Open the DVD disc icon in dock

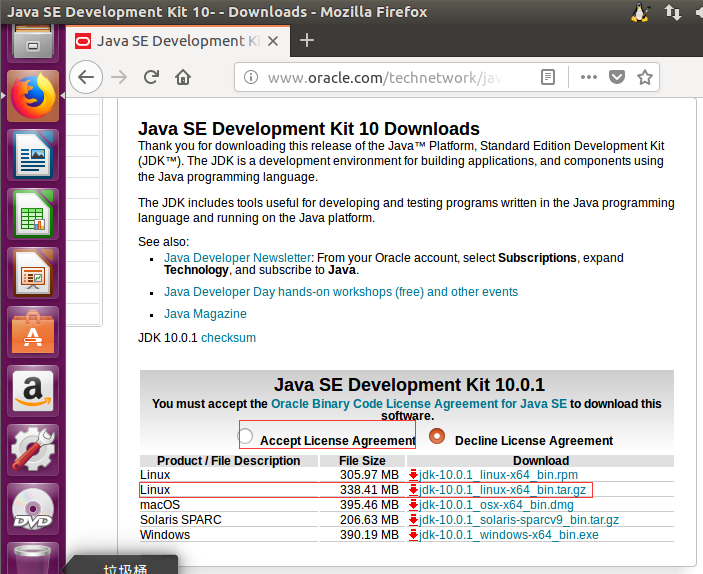coord(33,509)
